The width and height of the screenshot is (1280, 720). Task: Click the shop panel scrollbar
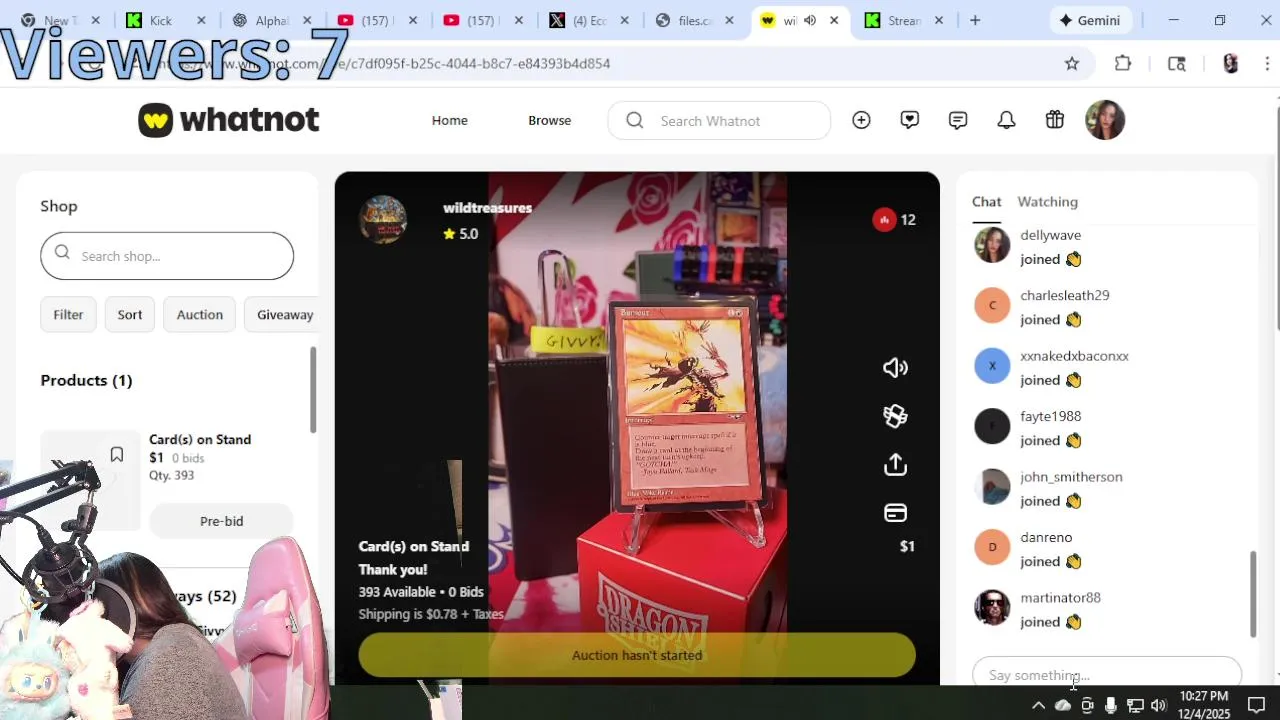[313, 390]
